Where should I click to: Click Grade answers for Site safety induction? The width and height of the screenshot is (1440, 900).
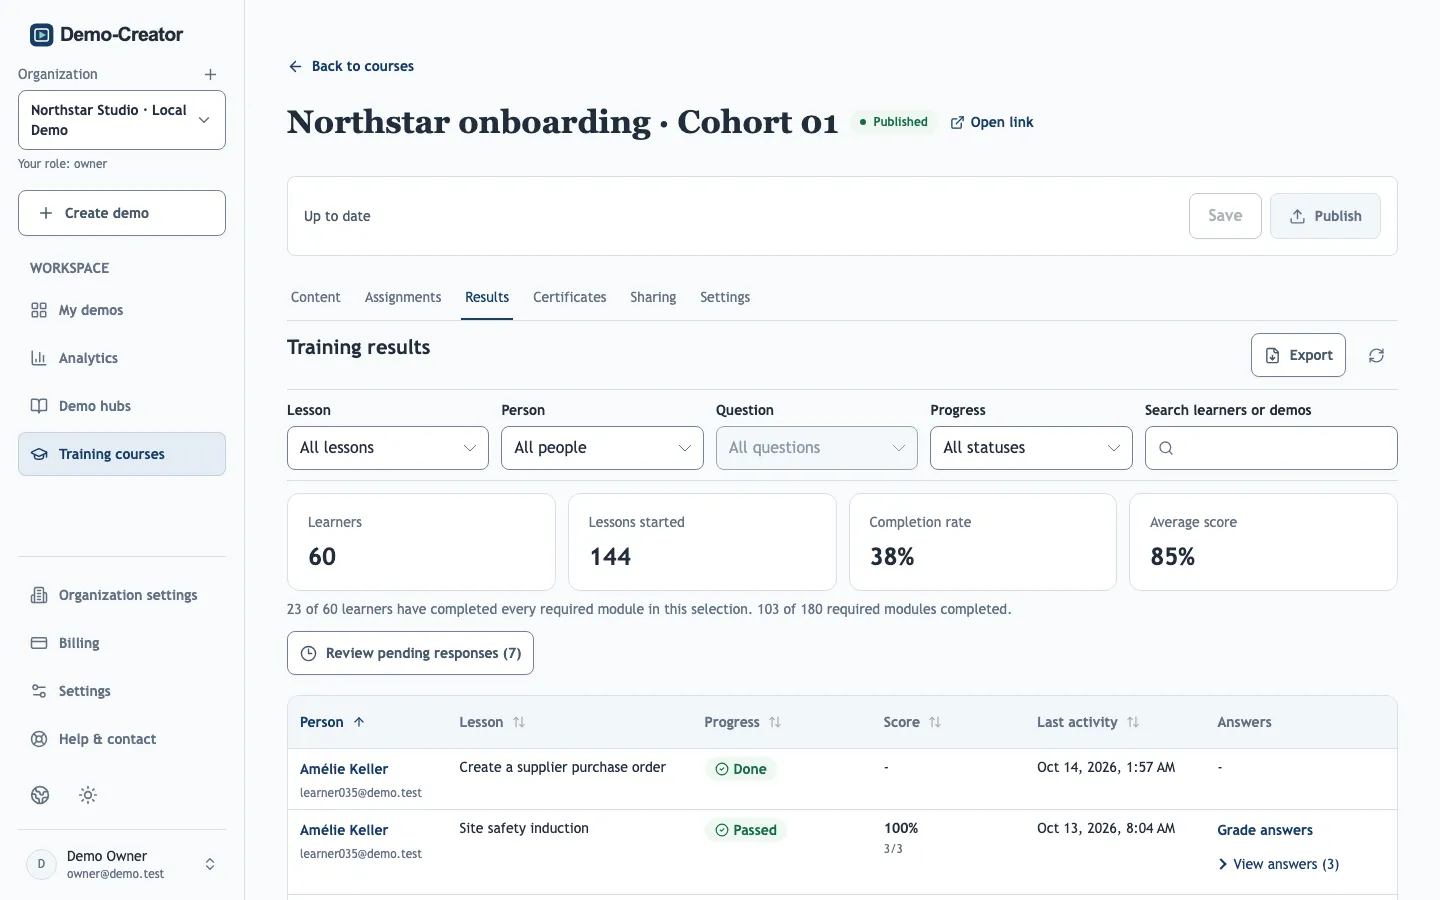click(1265, 830)
